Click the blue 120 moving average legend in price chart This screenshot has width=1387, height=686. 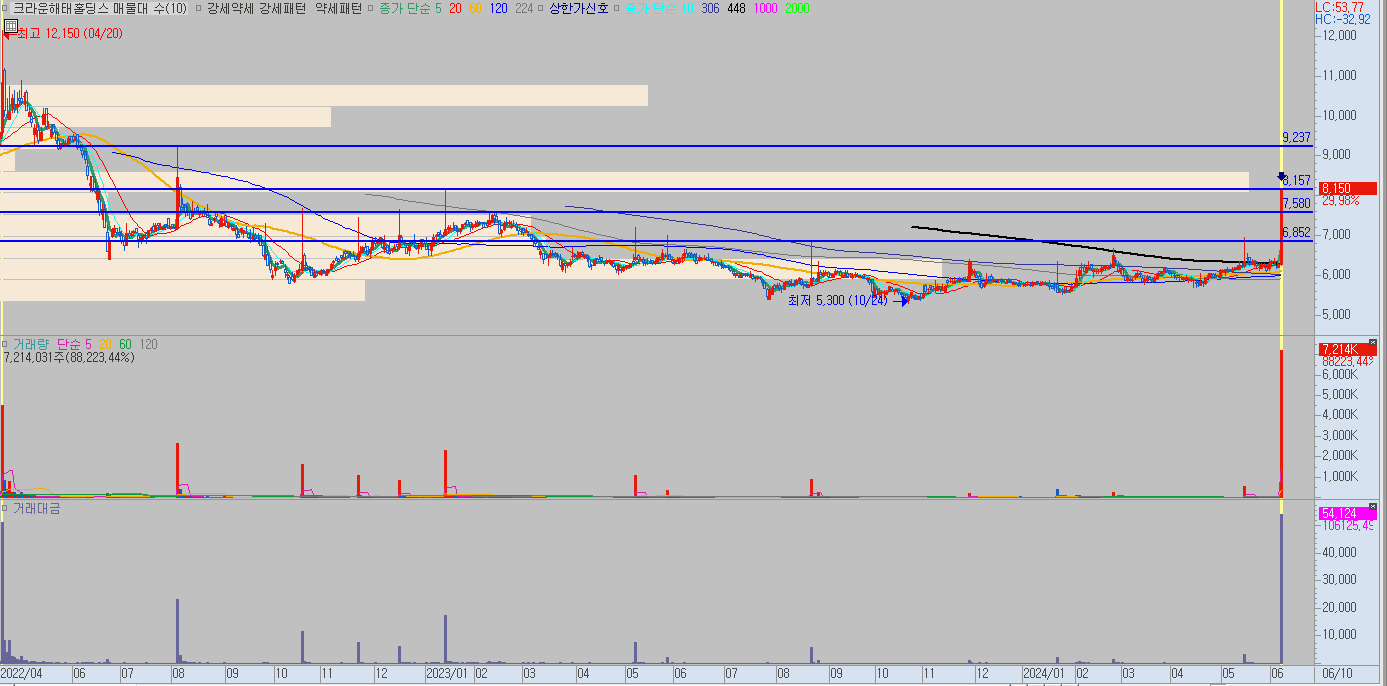[x=499, y=8]
